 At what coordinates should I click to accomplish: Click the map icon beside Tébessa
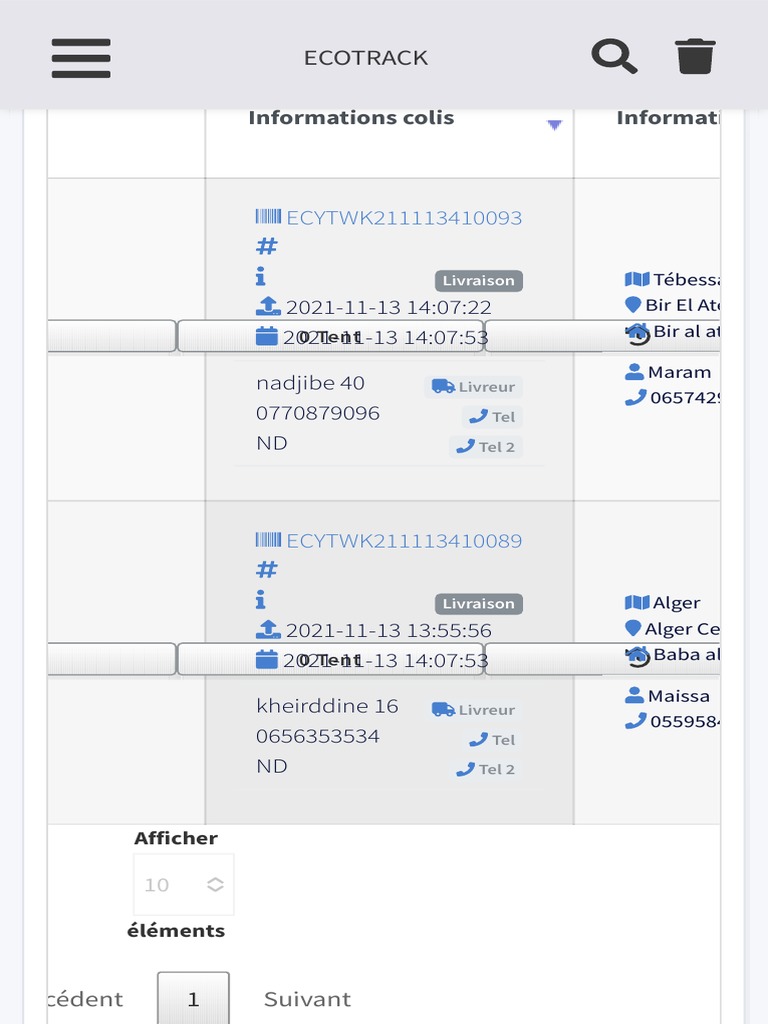pos(637,279)
